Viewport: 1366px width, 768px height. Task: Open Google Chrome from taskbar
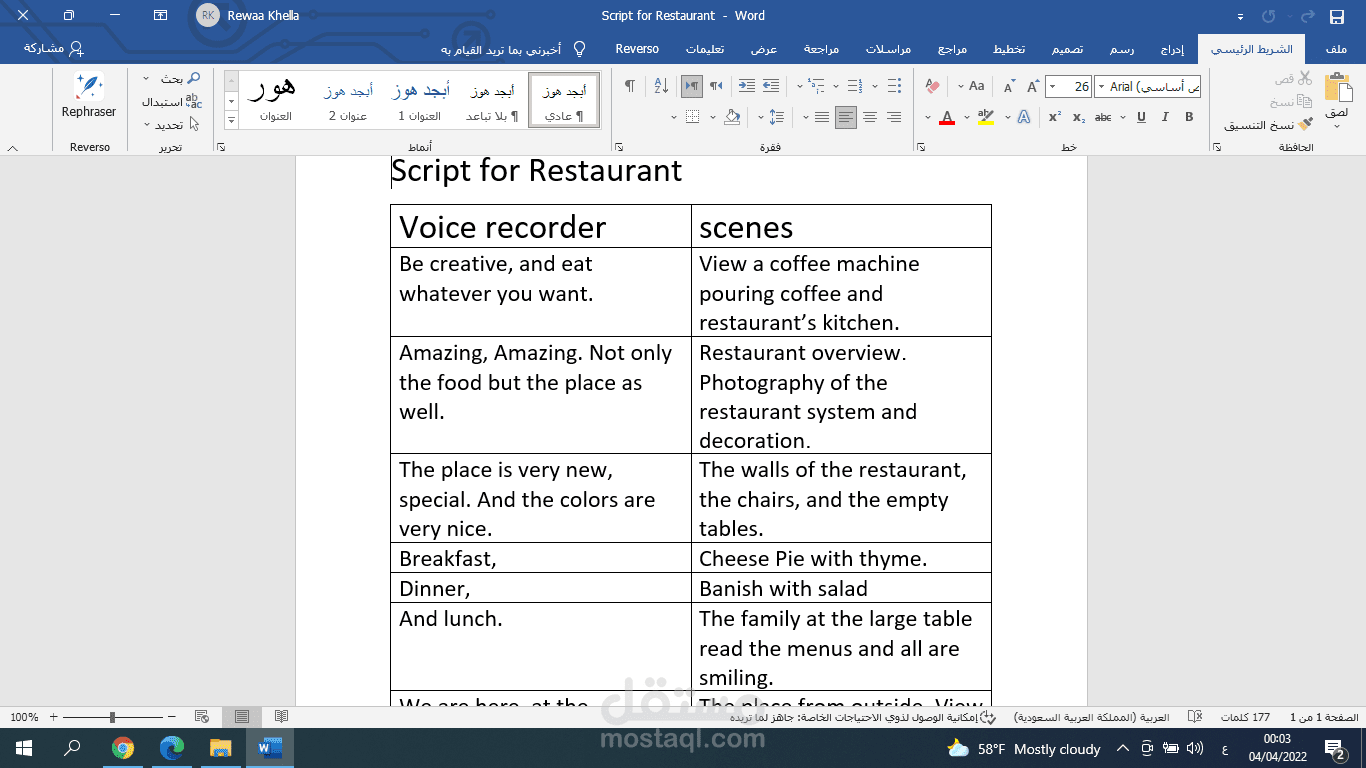click(123, 748)
